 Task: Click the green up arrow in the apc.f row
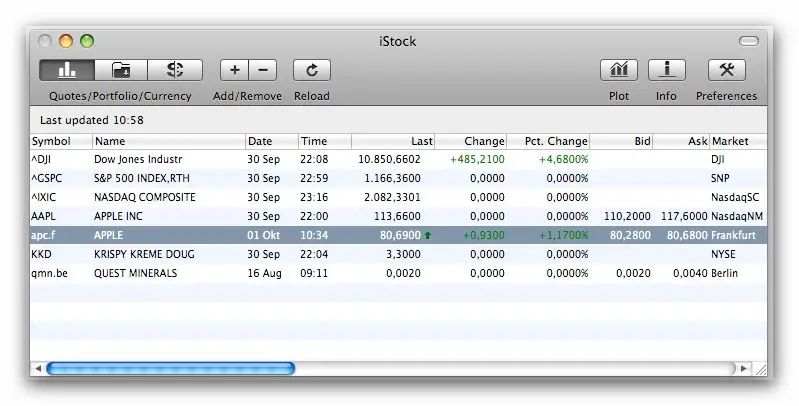point(428,235)
